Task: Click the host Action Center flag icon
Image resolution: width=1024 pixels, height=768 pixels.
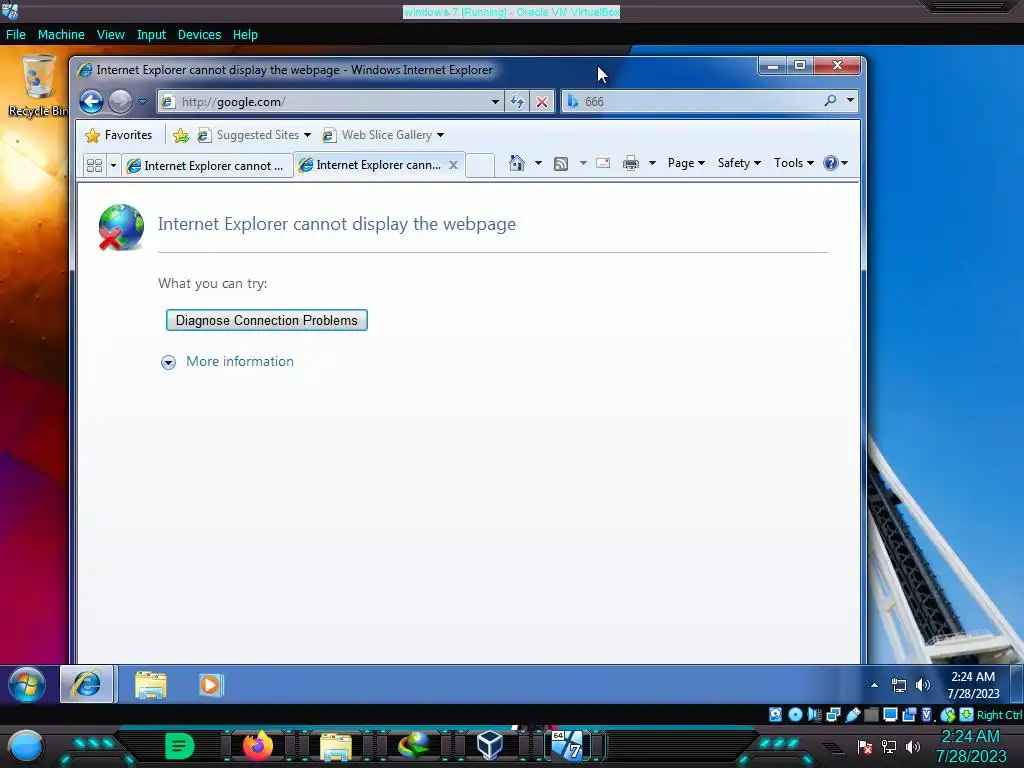Action: 865,746
